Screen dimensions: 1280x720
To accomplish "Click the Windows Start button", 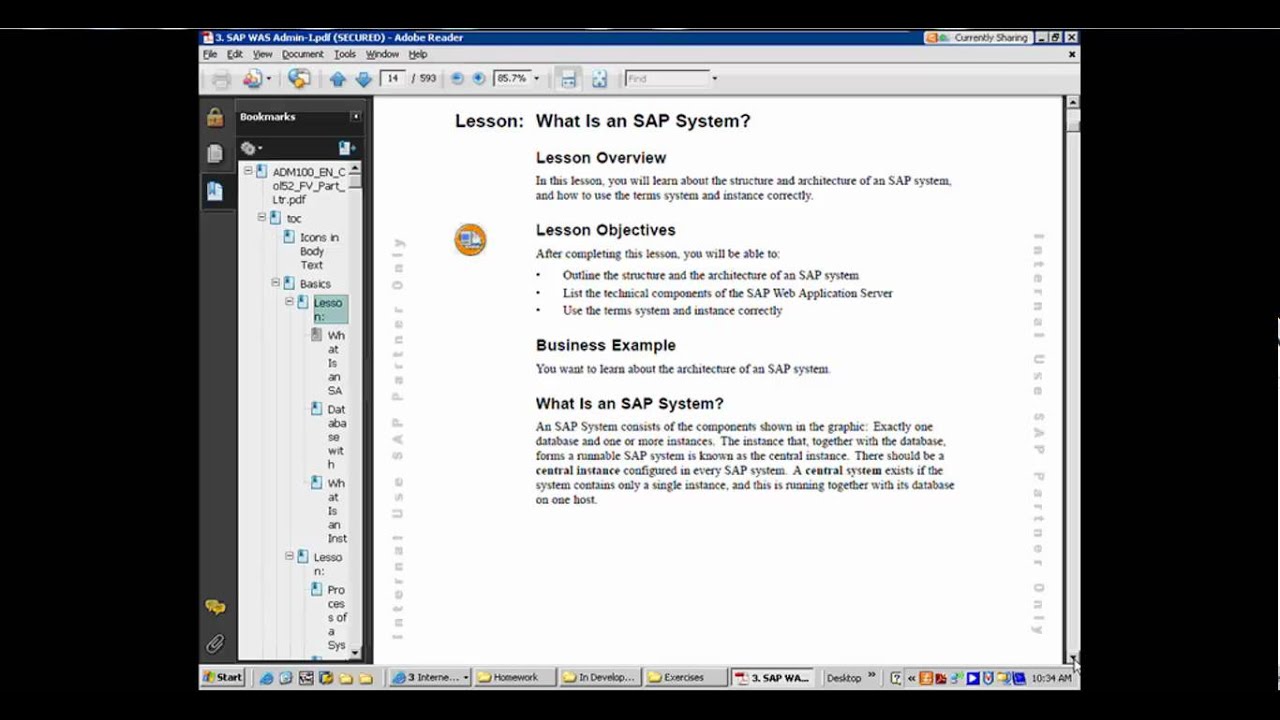I will [223, 677].
